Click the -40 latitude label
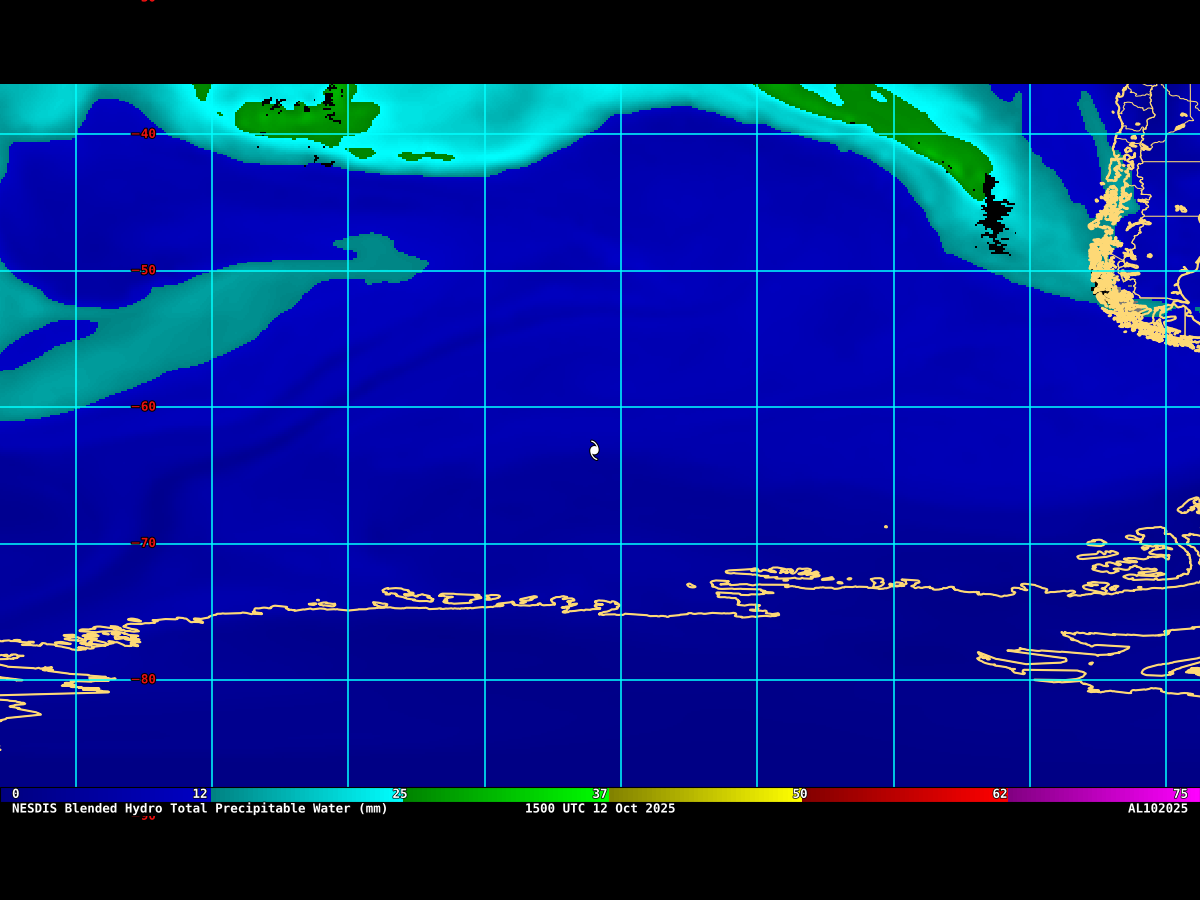Viewport: 1200px width, 900px height. point(144,134)
